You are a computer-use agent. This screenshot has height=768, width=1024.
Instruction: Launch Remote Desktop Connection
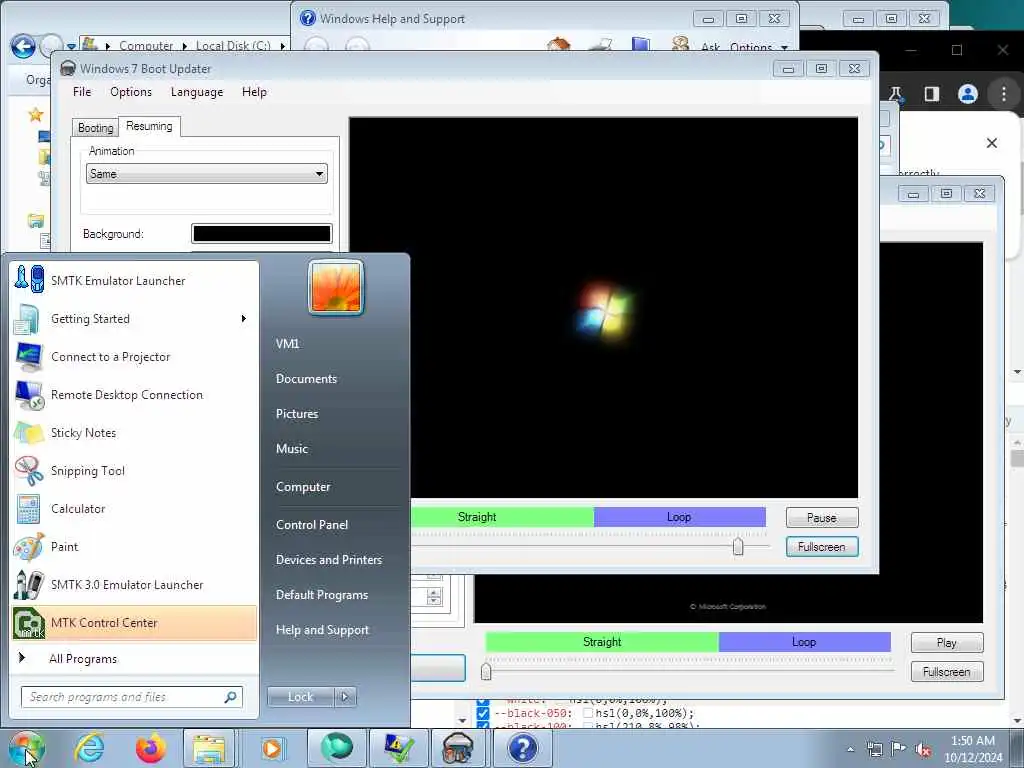click(134, 394)
